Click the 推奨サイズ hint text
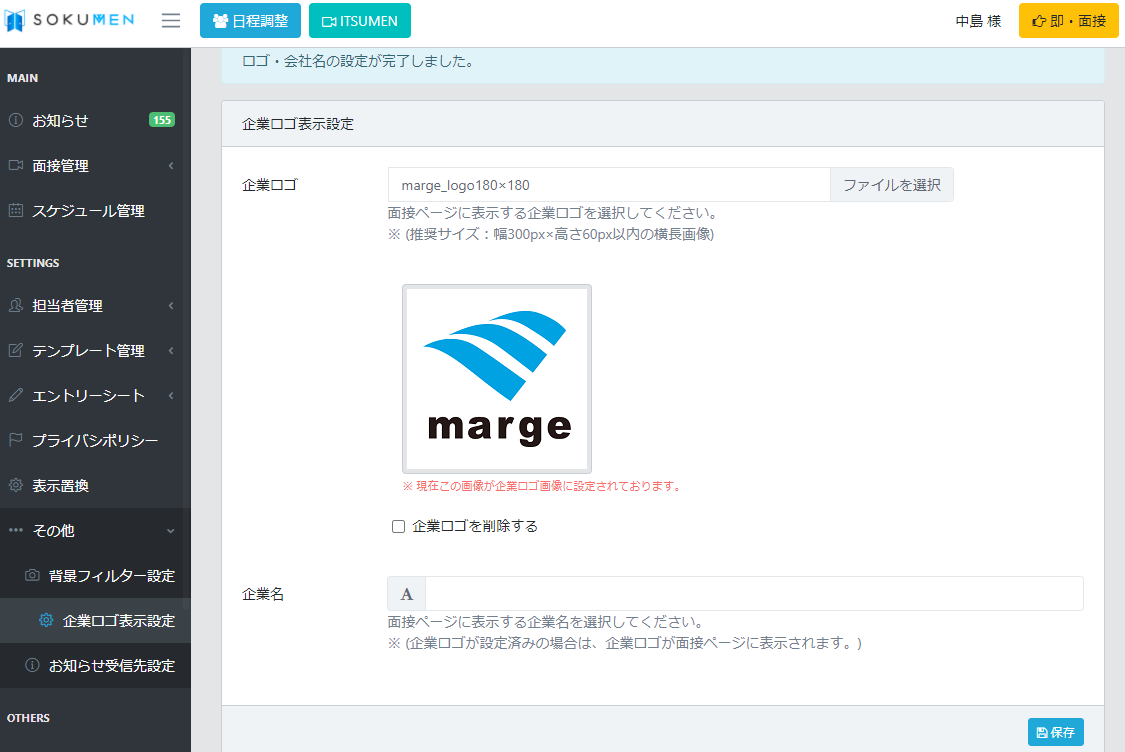1125x752 pixels. (x=551, y=234)
